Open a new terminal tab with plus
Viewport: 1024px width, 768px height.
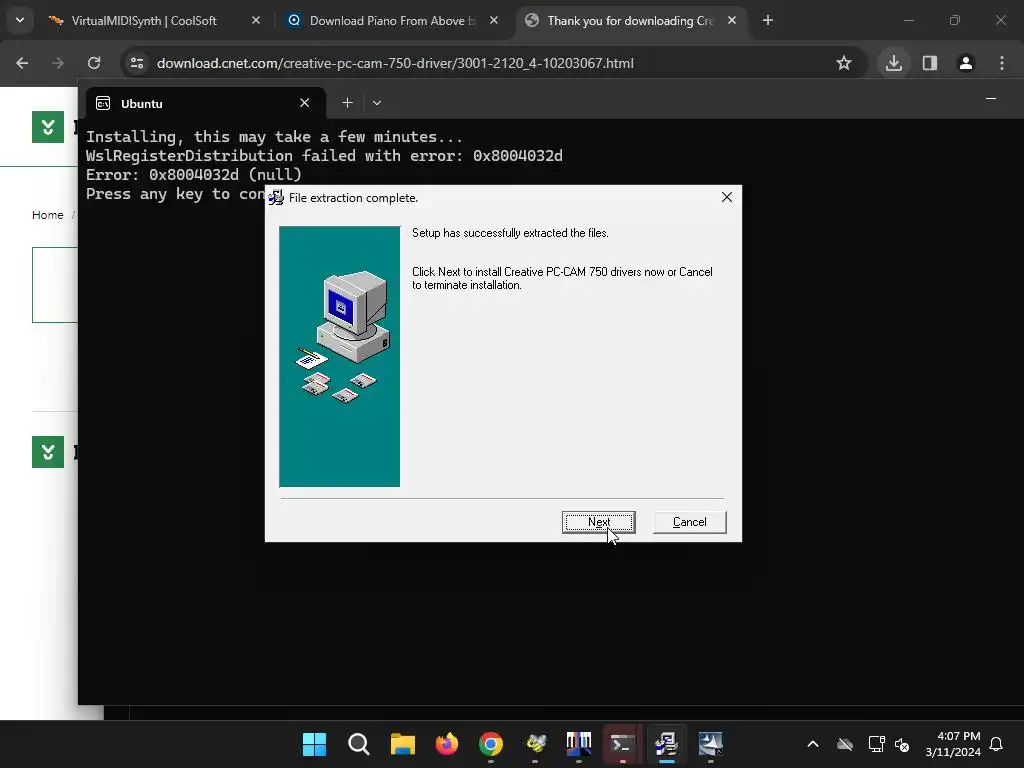347,103
